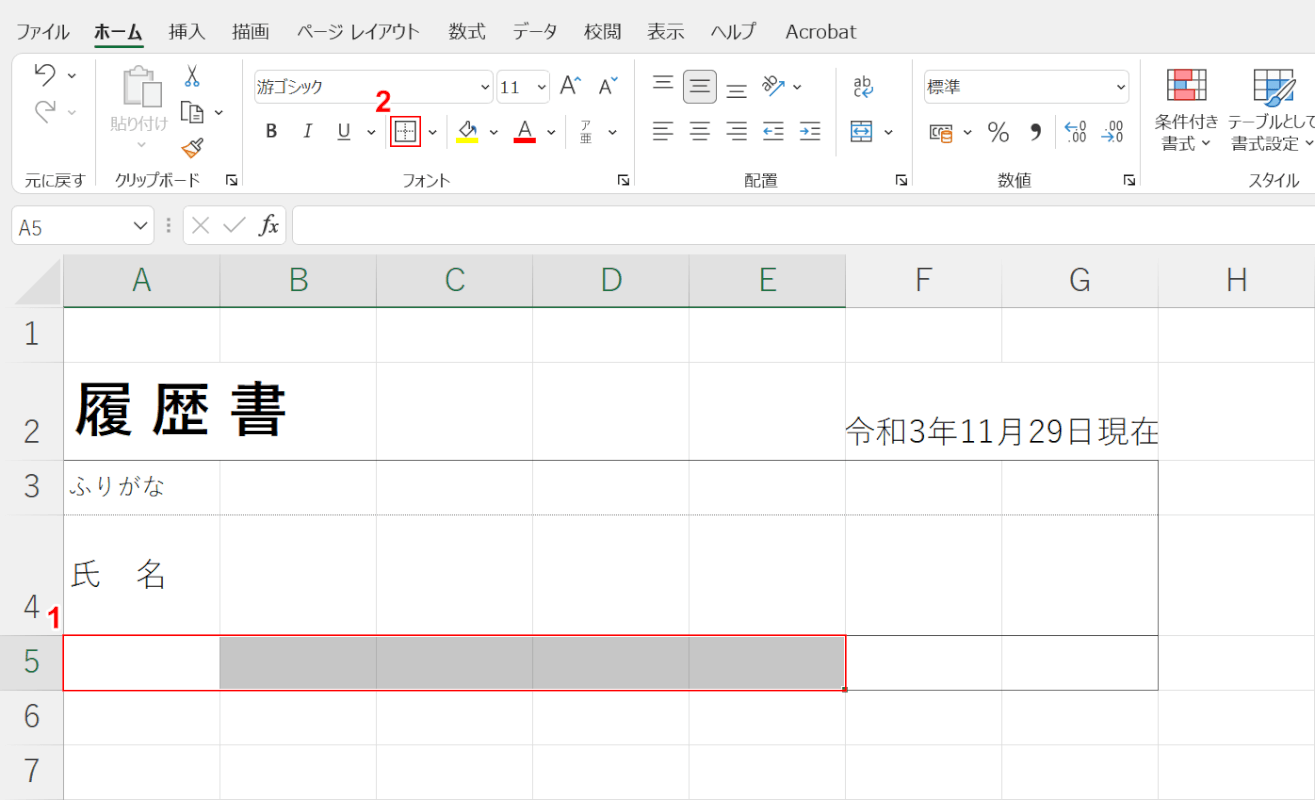The width and height of the screenshot is (1315, 800).
Task: Open Conditional Formatting (条件付き書式)
Action: [x=1187, y=110]
